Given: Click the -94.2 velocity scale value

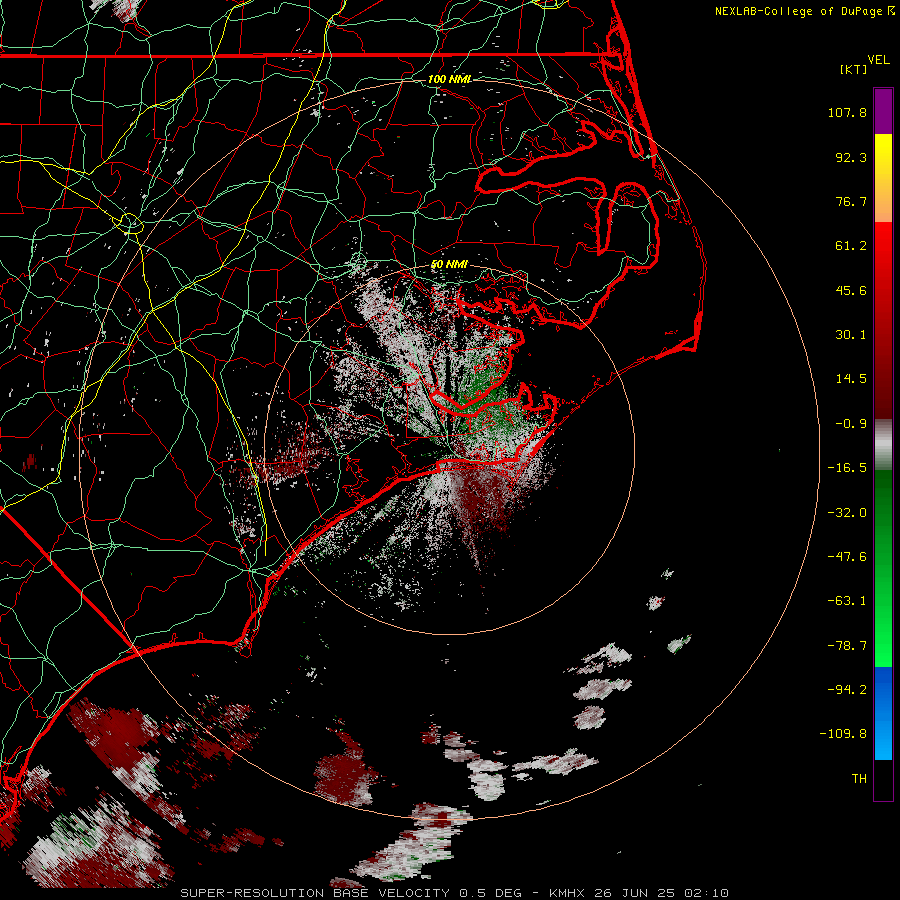Looking at the screenshot, I should [847, 690].
